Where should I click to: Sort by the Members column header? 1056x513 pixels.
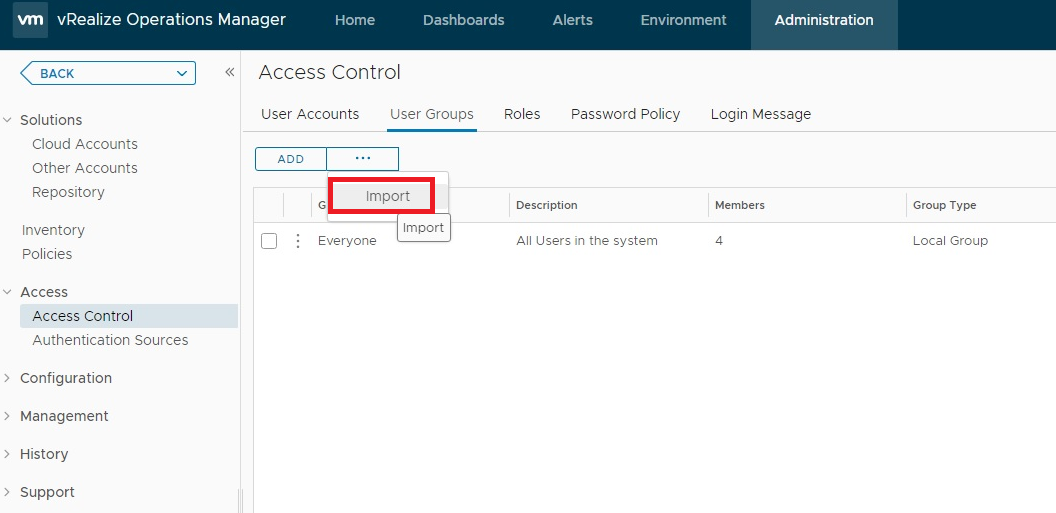pos(739,205)
